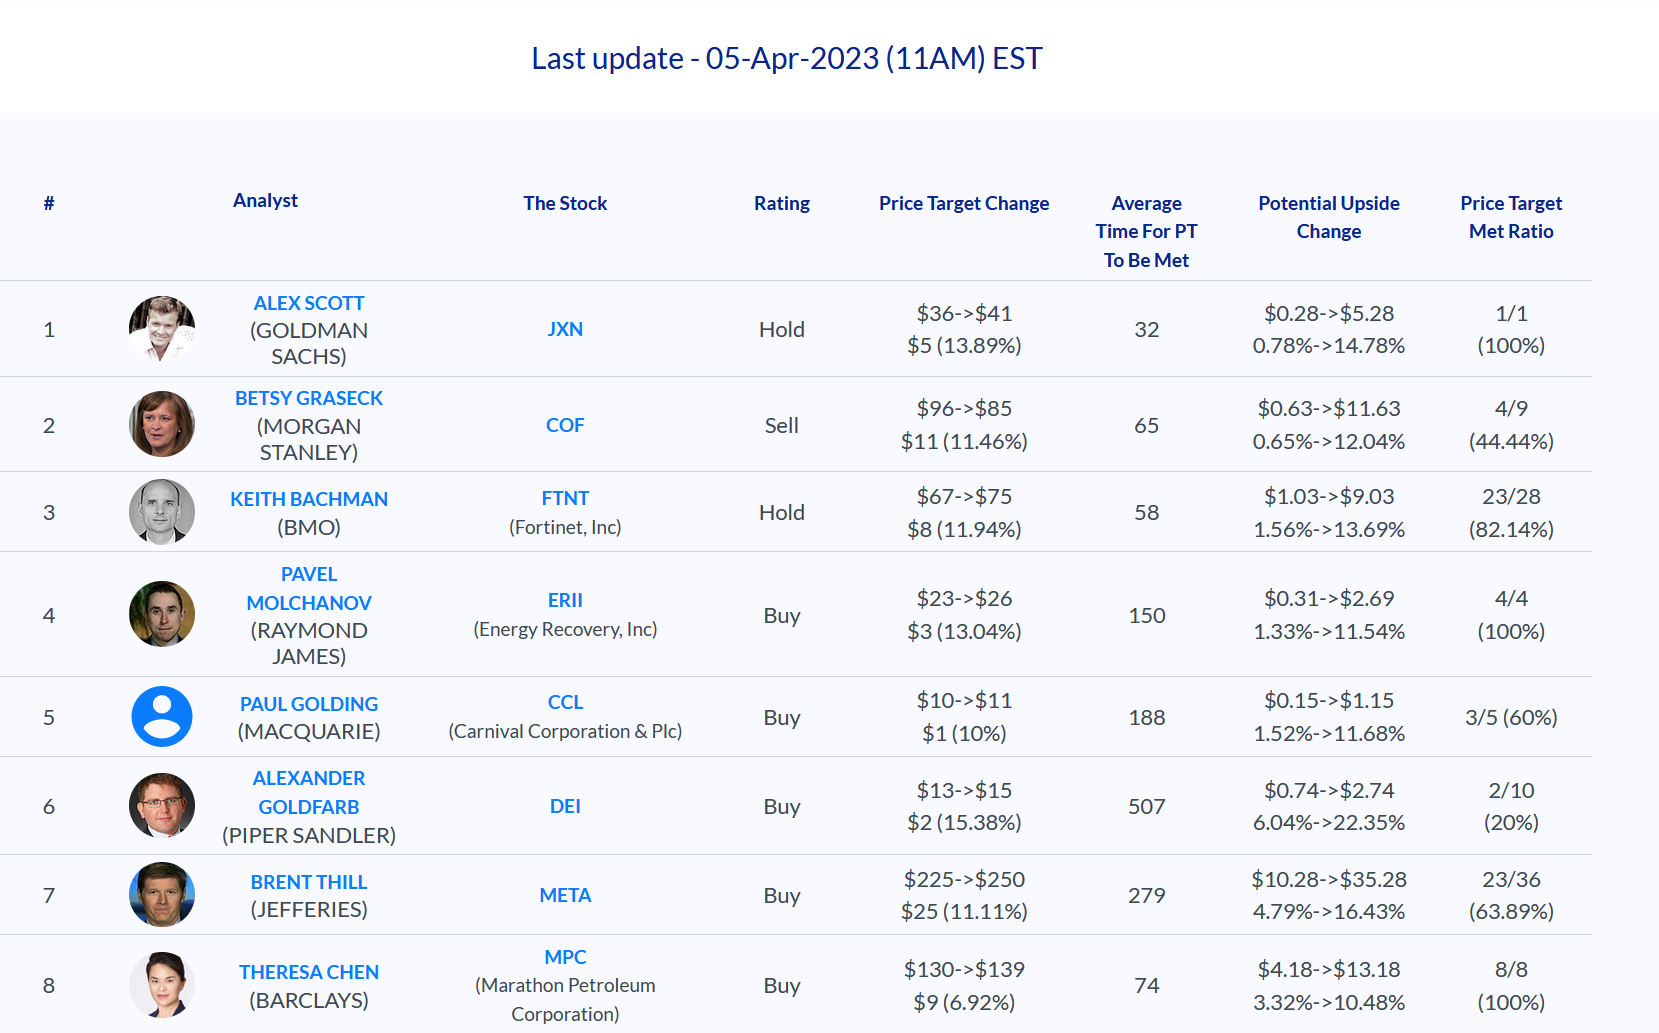Open the CCL stock ticker link
The image size is (1659, 1033).
[x=565, y=702]
